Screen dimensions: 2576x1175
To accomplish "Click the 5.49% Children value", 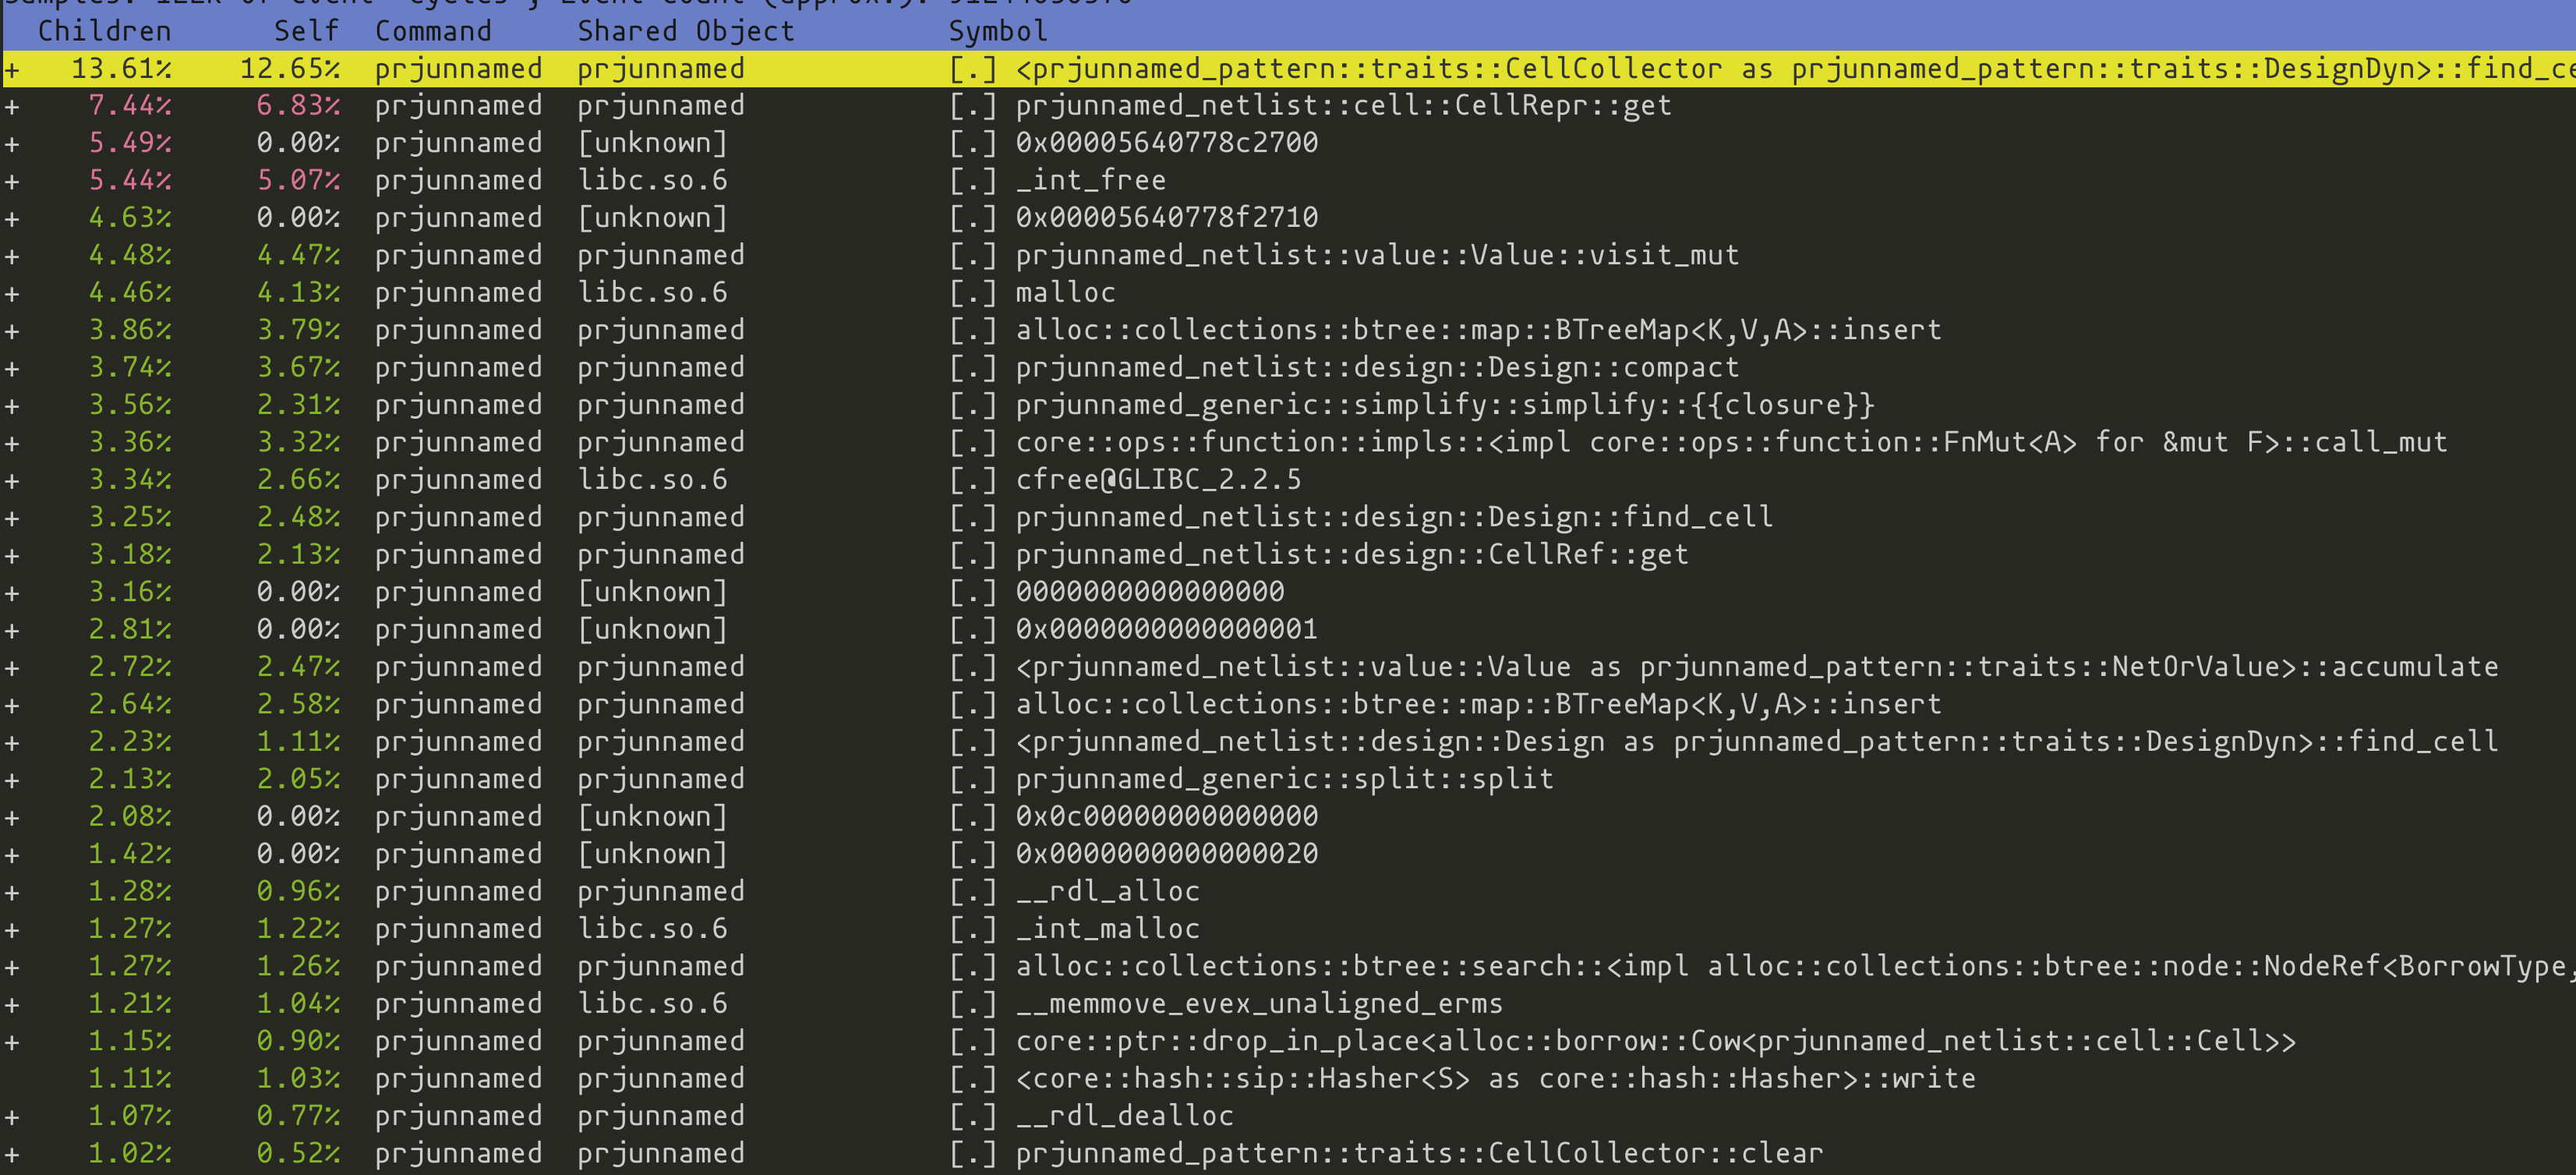I will tap(129, 143).
